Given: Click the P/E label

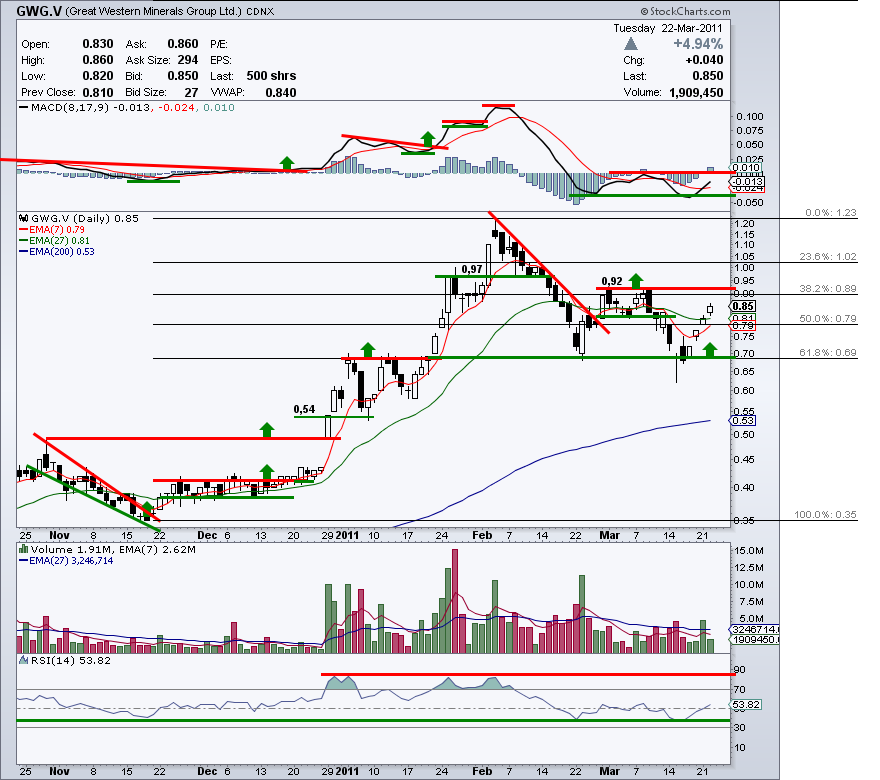Looking at the screenshot, I should coord(219,44).
